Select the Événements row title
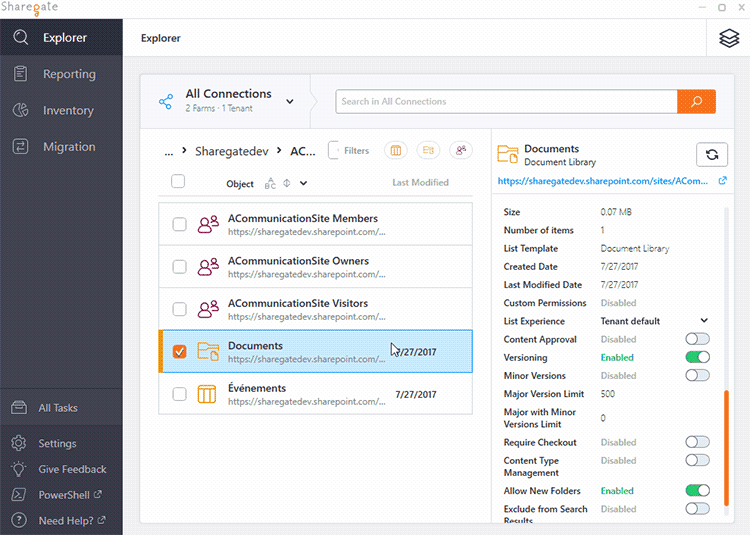750x535 pixels. coord(257,388)
